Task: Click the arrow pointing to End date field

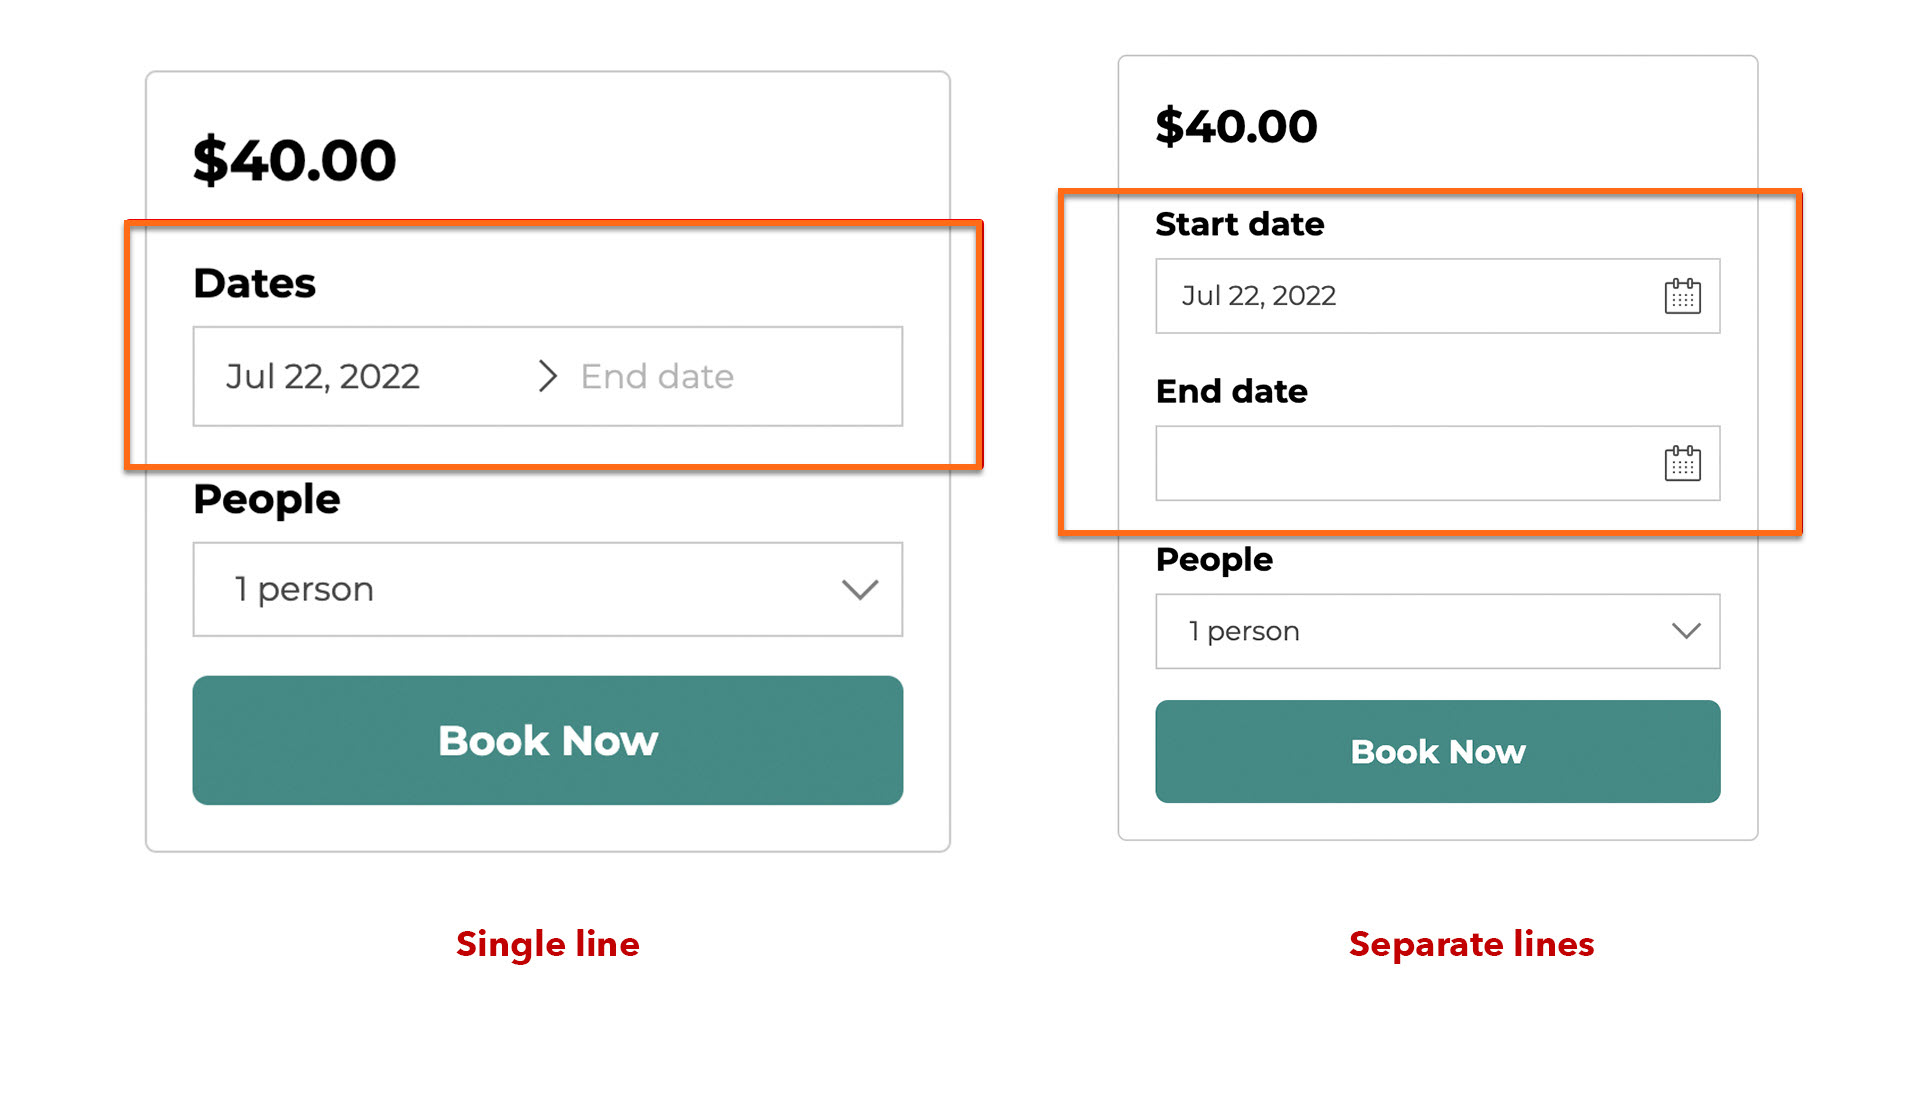Action: point(547,377)
